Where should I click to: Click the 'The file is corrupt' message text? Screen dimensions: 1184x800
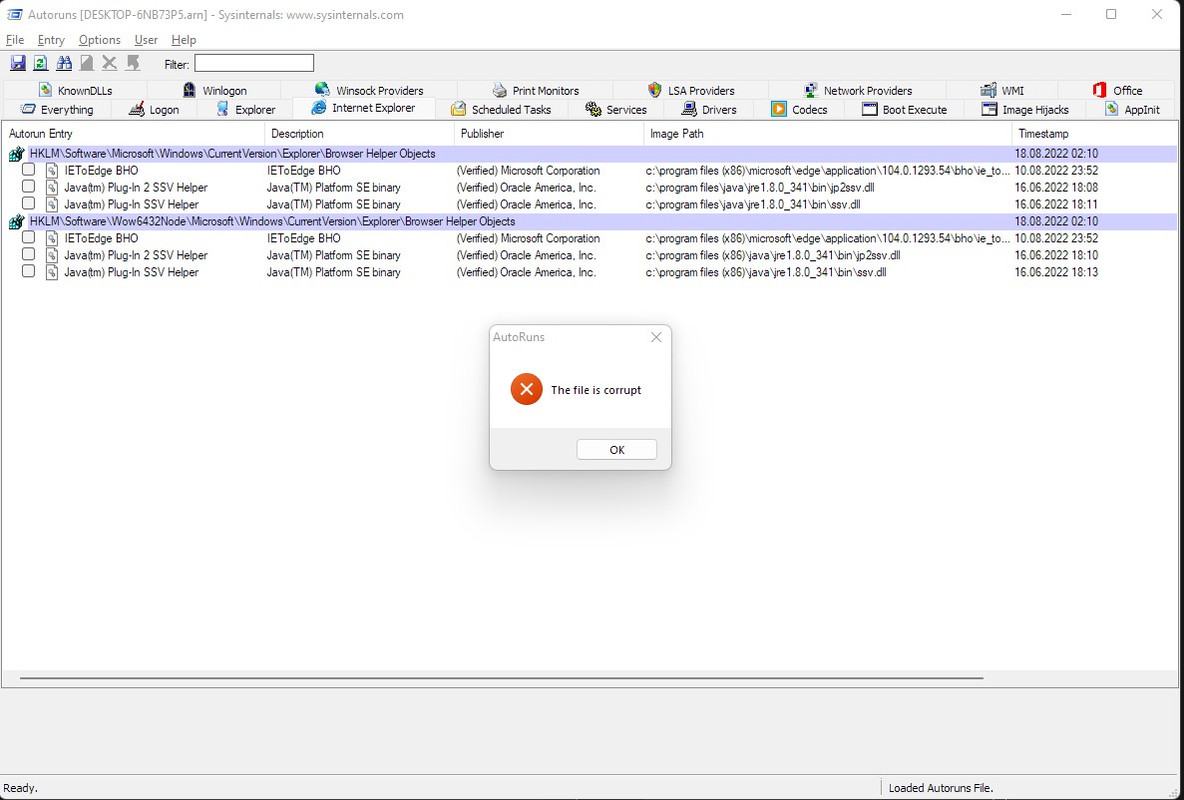[596, 390]
